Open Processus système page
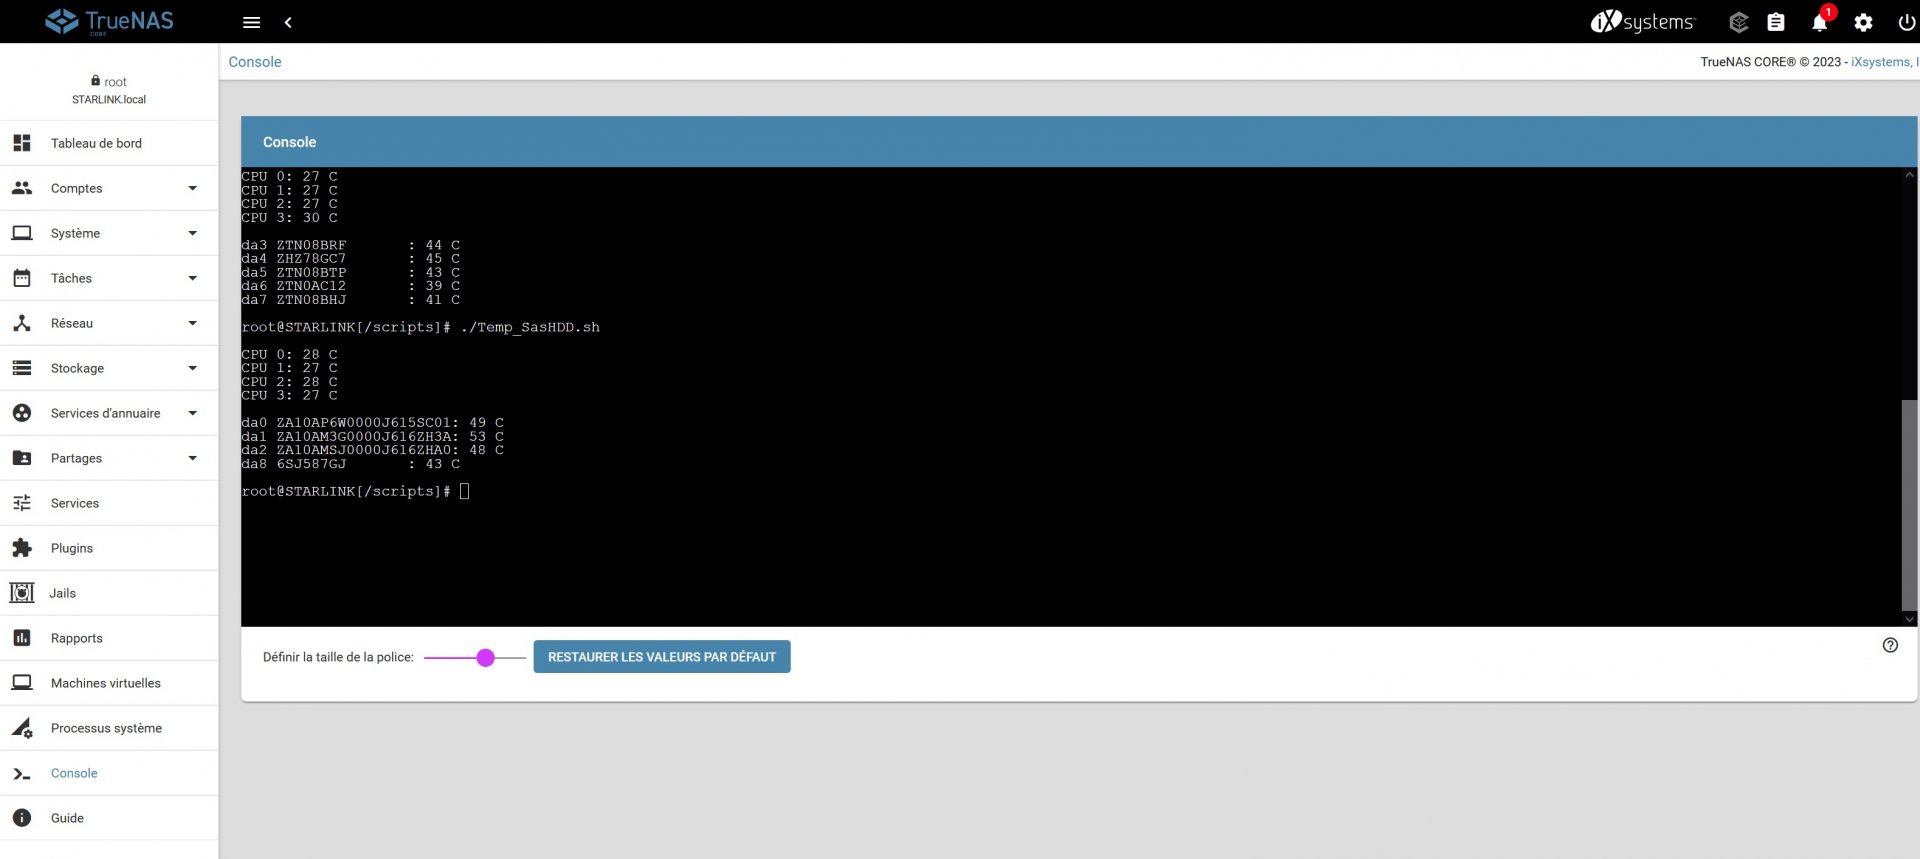The height and width of the screenshot is (859, 1920). [109, 728]
